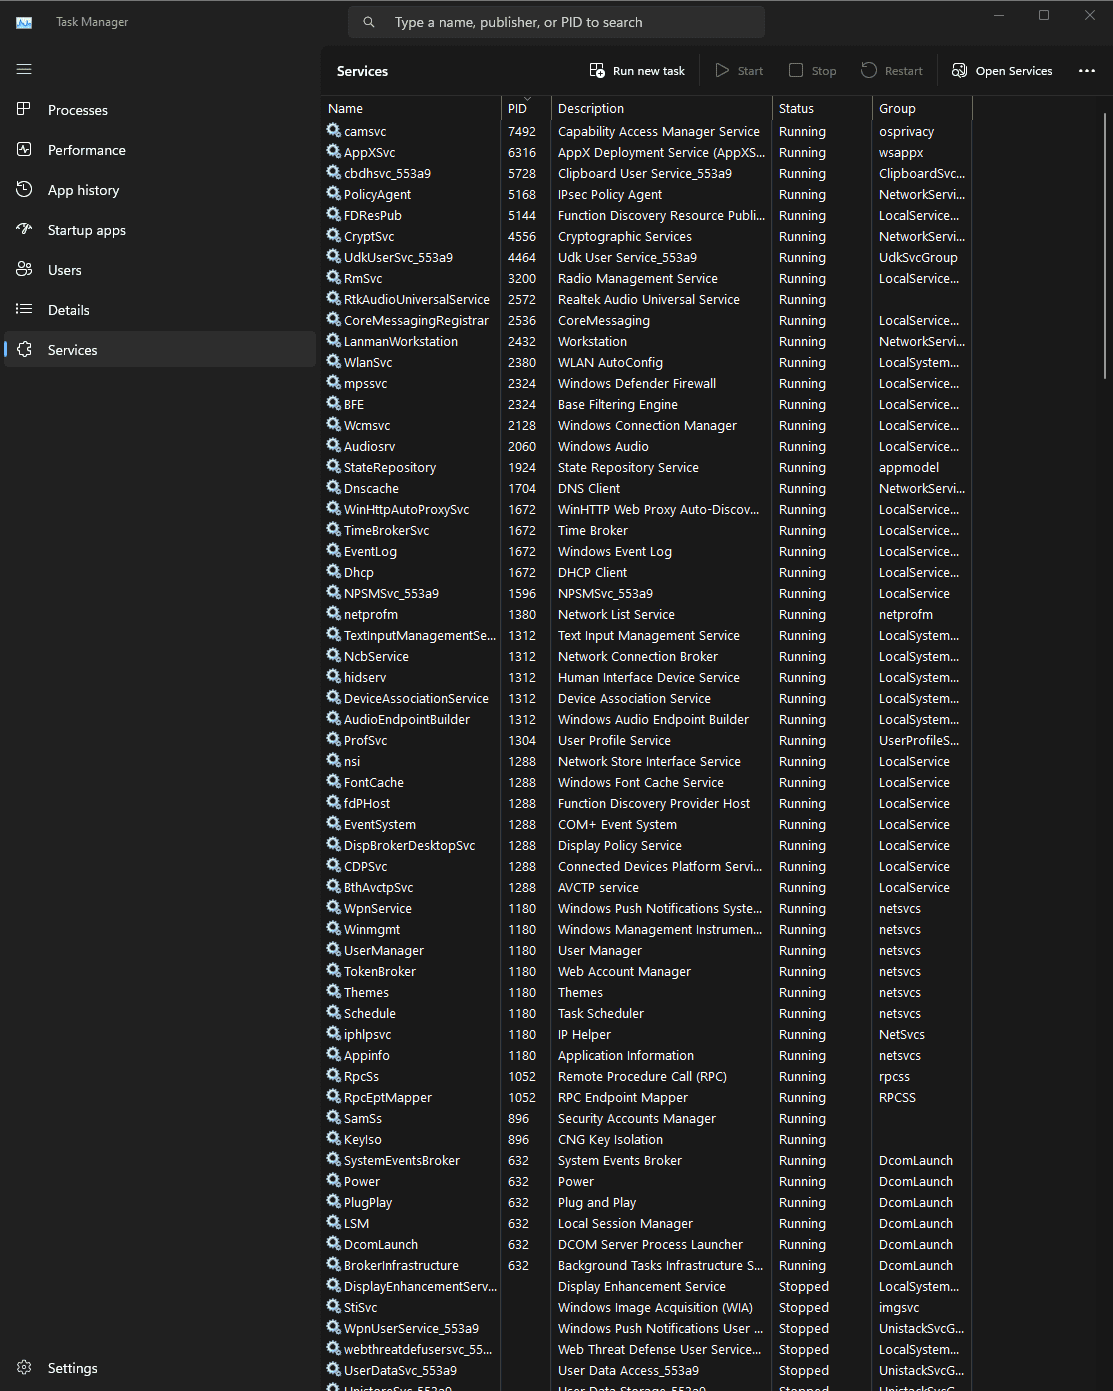Click the gear icon beside Themes
The height and width of the screenshot is (1391, 1113).
tap(334, 991)
